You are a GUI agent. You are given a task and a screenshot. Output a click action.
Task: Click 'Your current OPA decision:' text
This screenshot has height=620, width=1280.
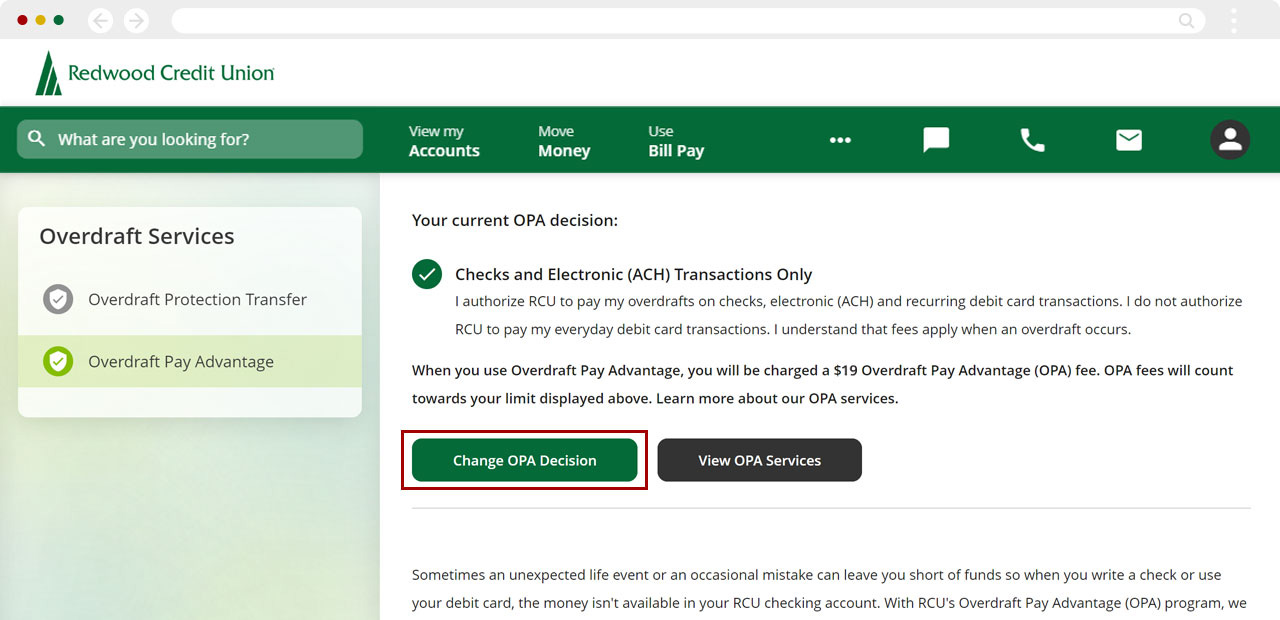coord(515,220)
